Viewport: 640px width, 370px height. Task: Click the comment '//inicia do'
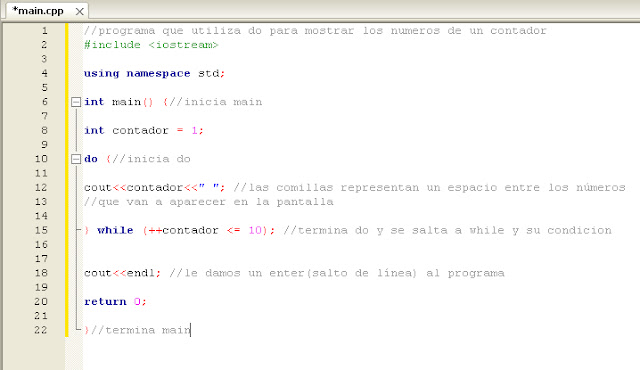[x=151, y=159]
